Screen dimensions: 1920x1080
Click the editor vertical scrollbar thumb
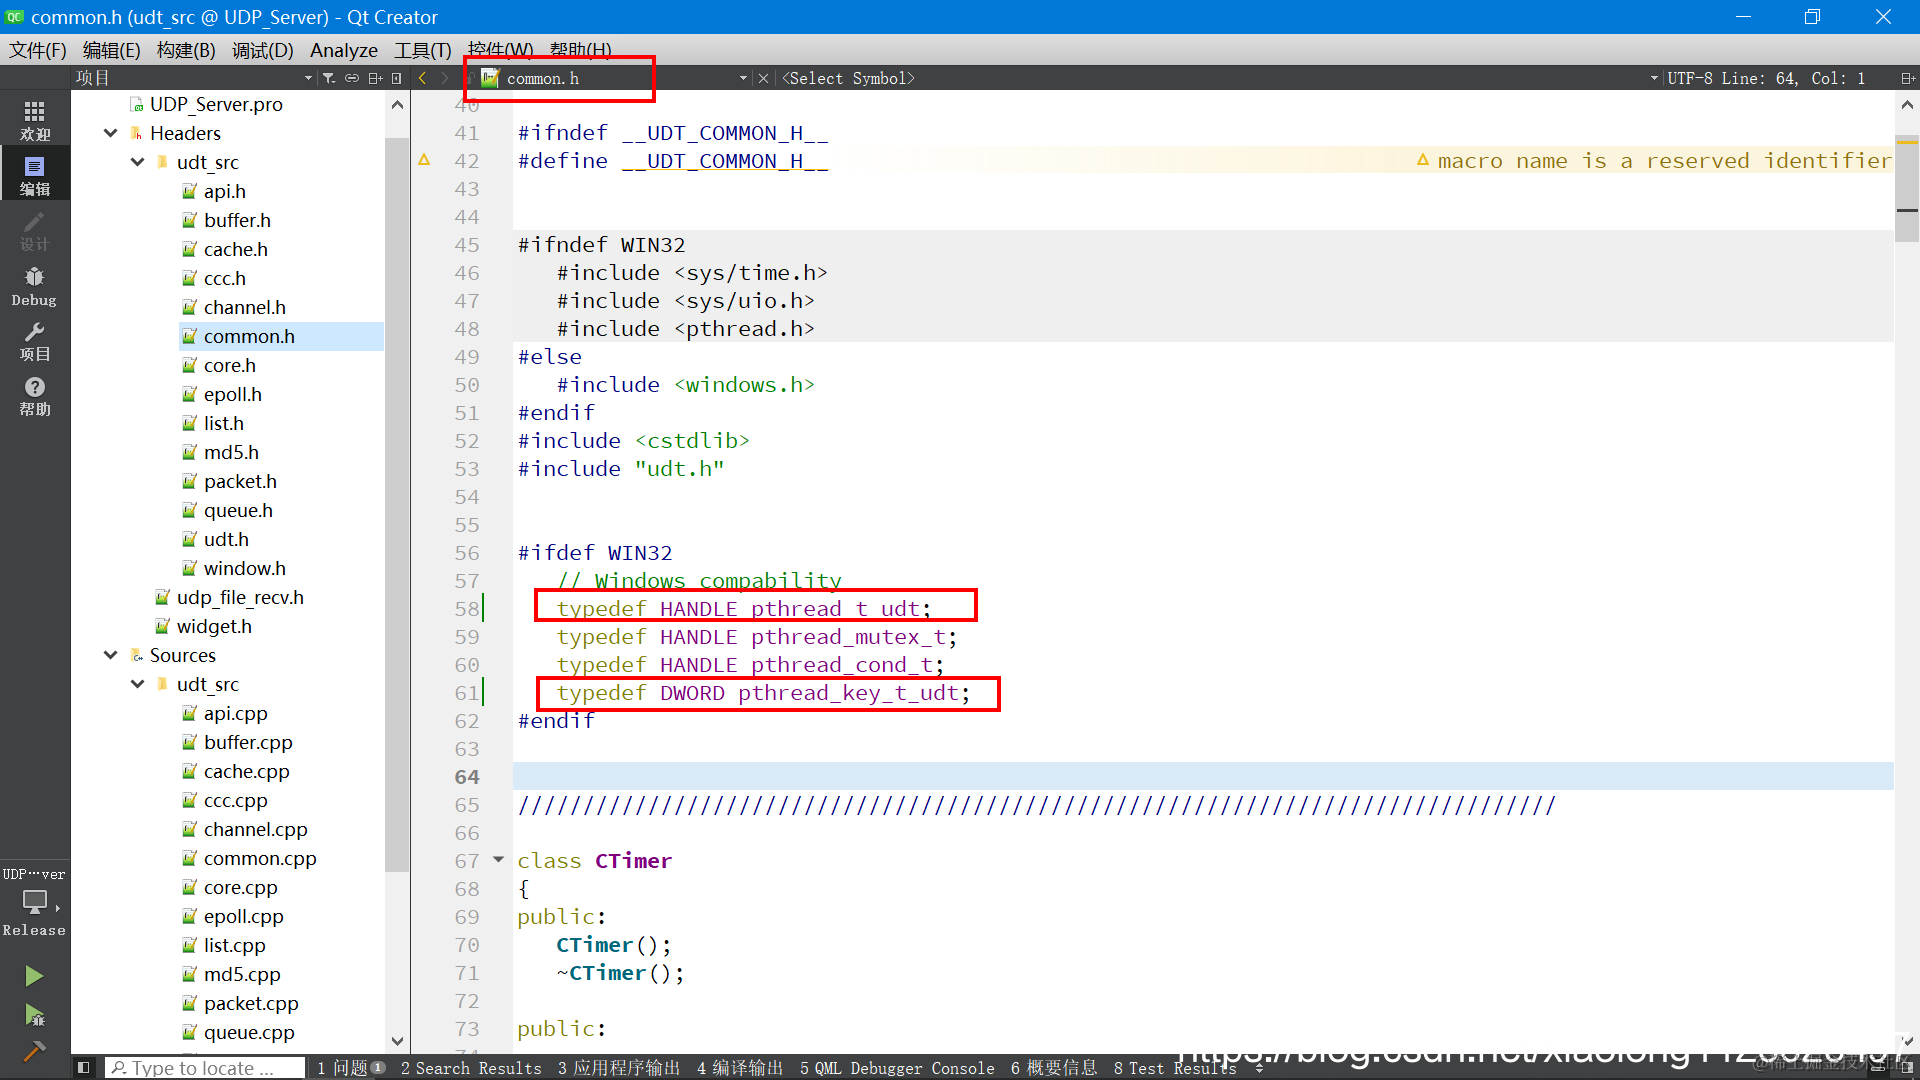click(1907, 190)
